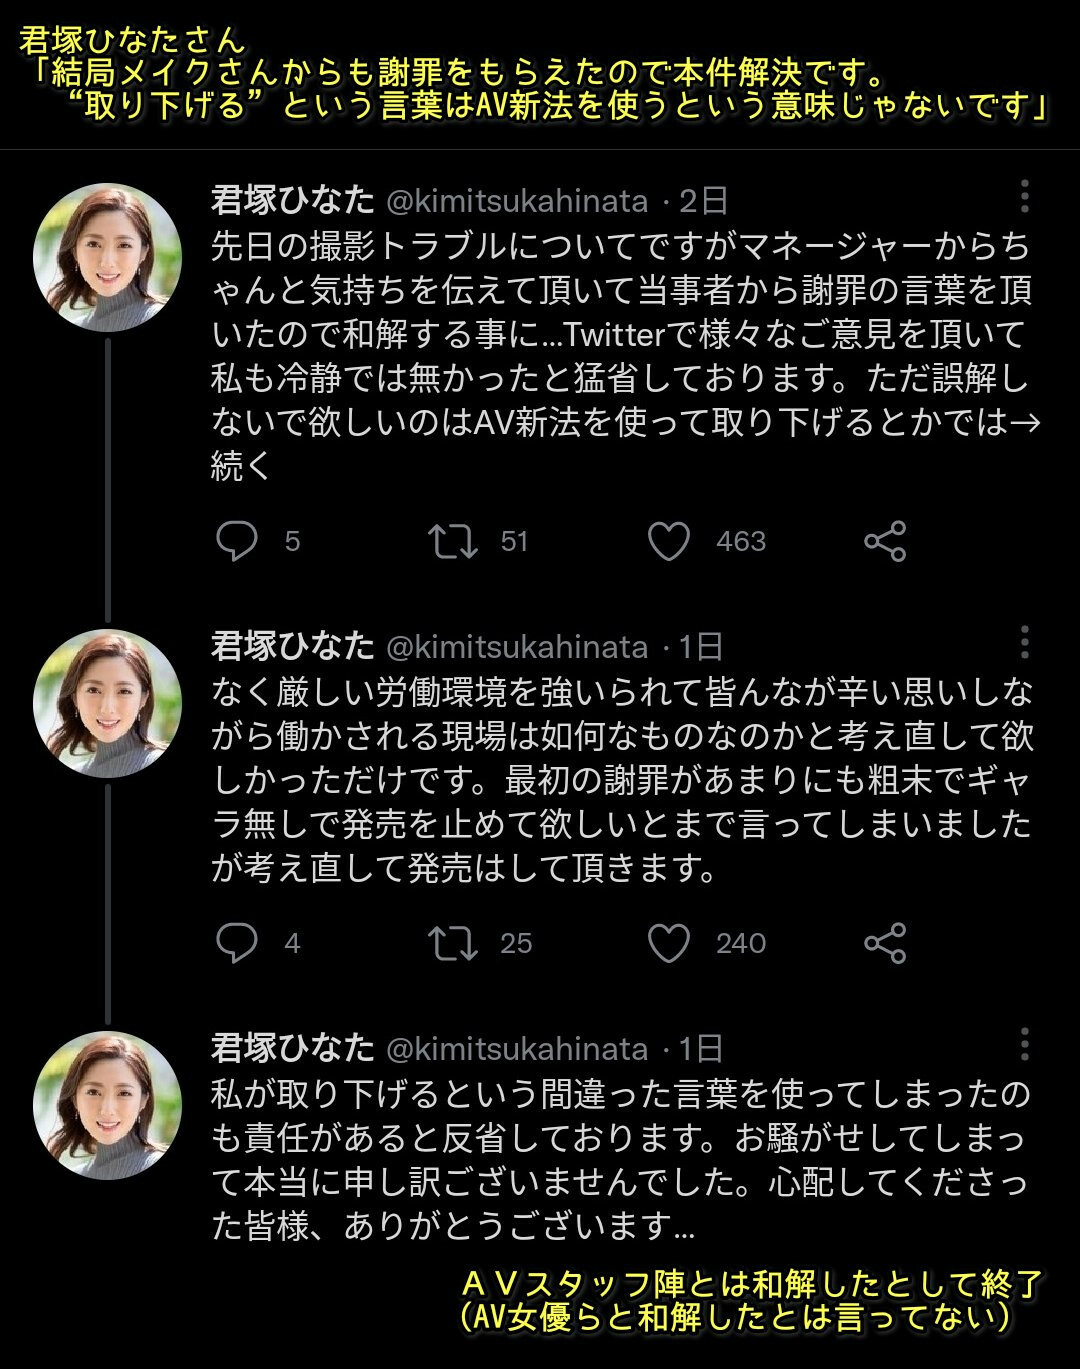Reply to the second tweet with 4 replies
Viewport: 1080px width, 1369px height.
(237, 943)
